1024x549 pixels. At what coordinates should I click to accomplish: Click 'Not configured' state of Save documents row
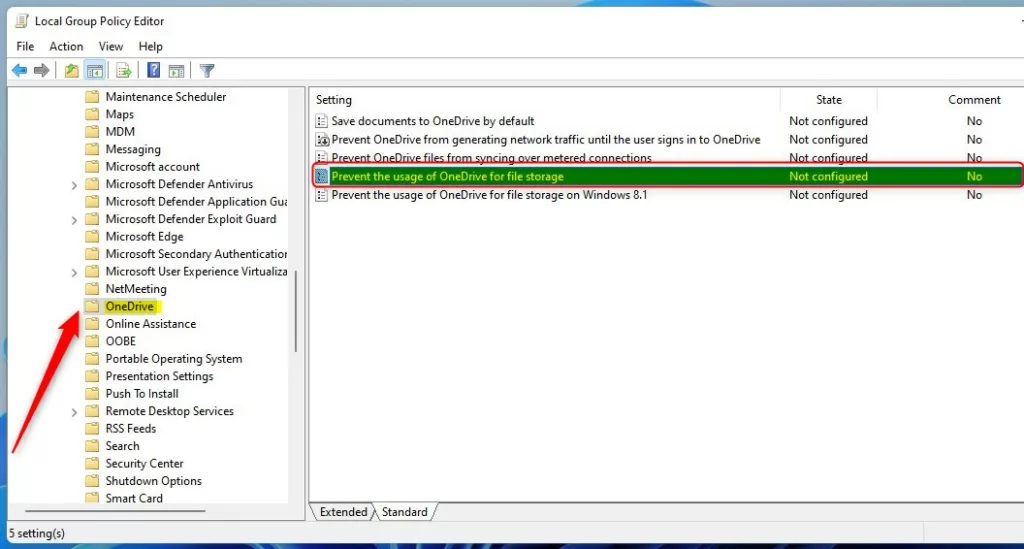(x=828, y=121)
